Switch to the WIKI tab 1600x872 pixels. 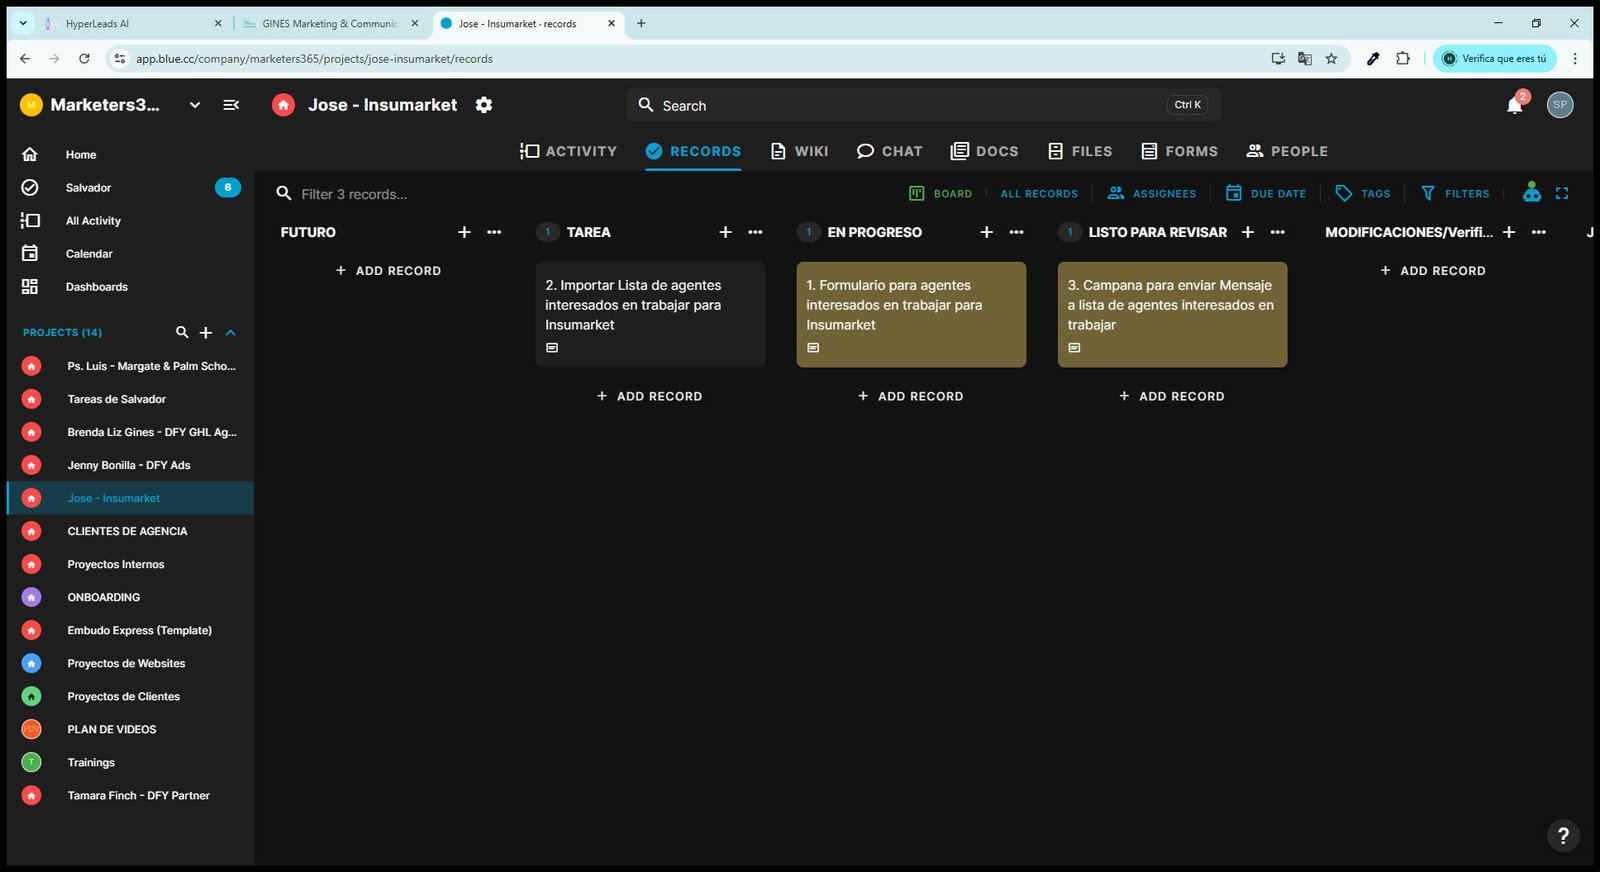point(799,151)
